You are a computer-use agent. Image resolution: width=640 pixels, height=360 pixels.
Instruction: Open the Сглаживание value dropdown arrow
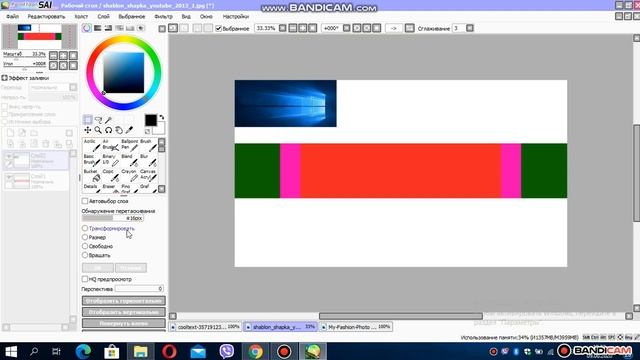pos(470,28)
